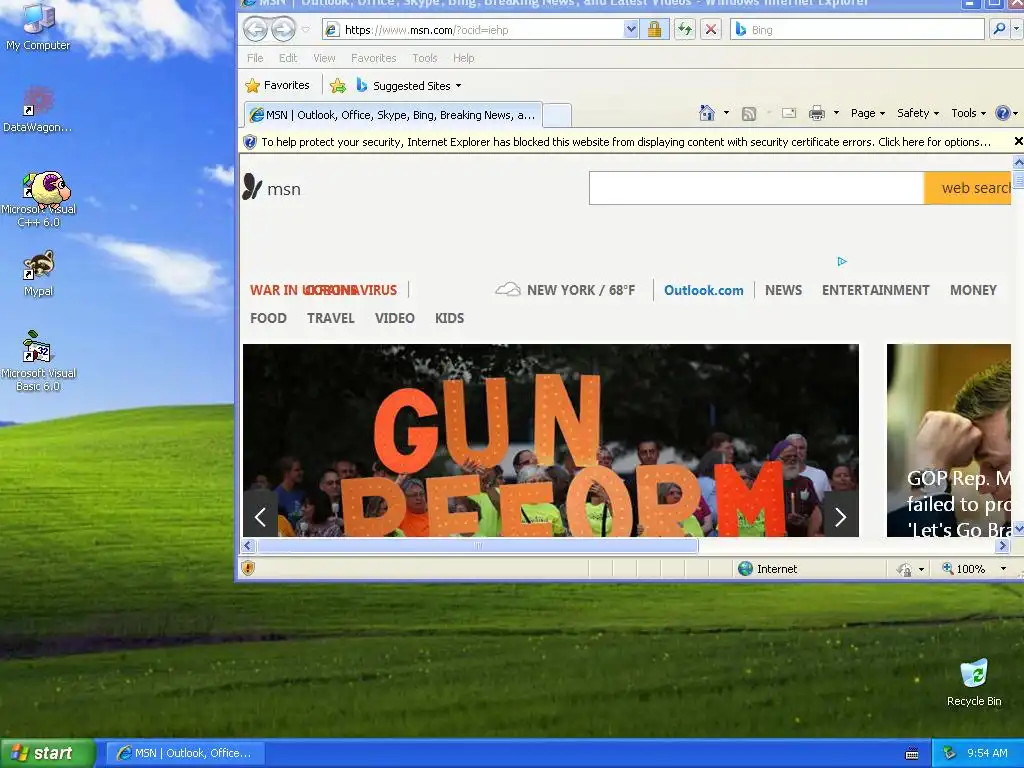Open the Safety dropdown menu
Image resolution: width=1024 pixels, height=768 pixels.
coord(918,113)
